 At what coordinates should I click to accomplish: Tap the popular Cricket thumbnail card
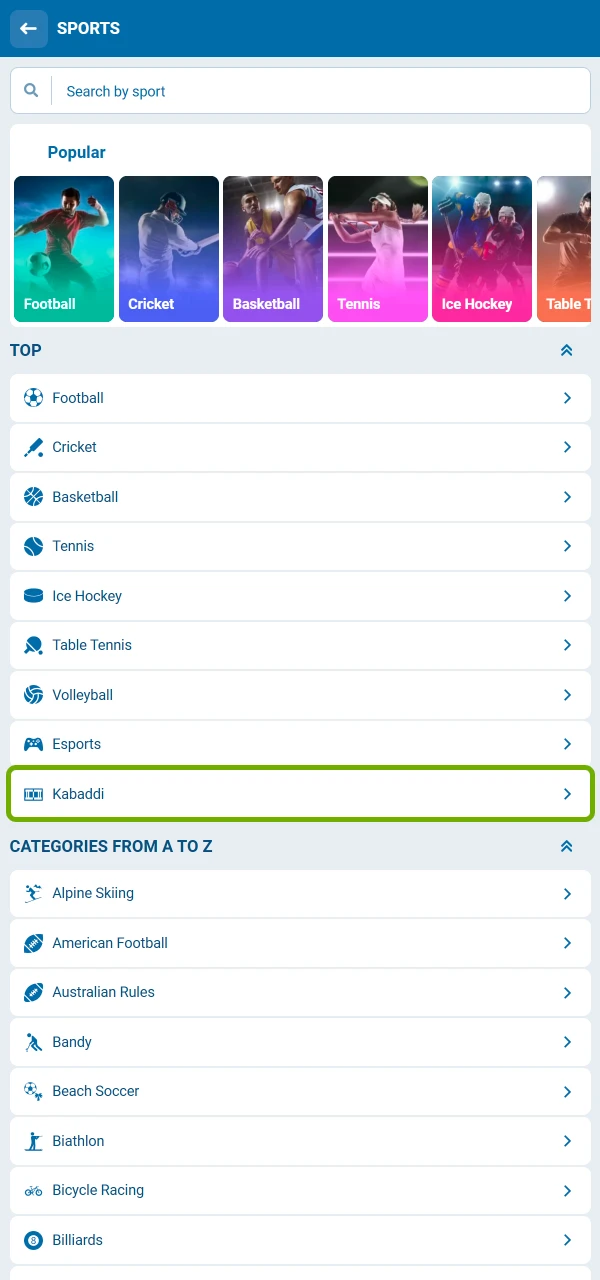(x=168, y=249)
